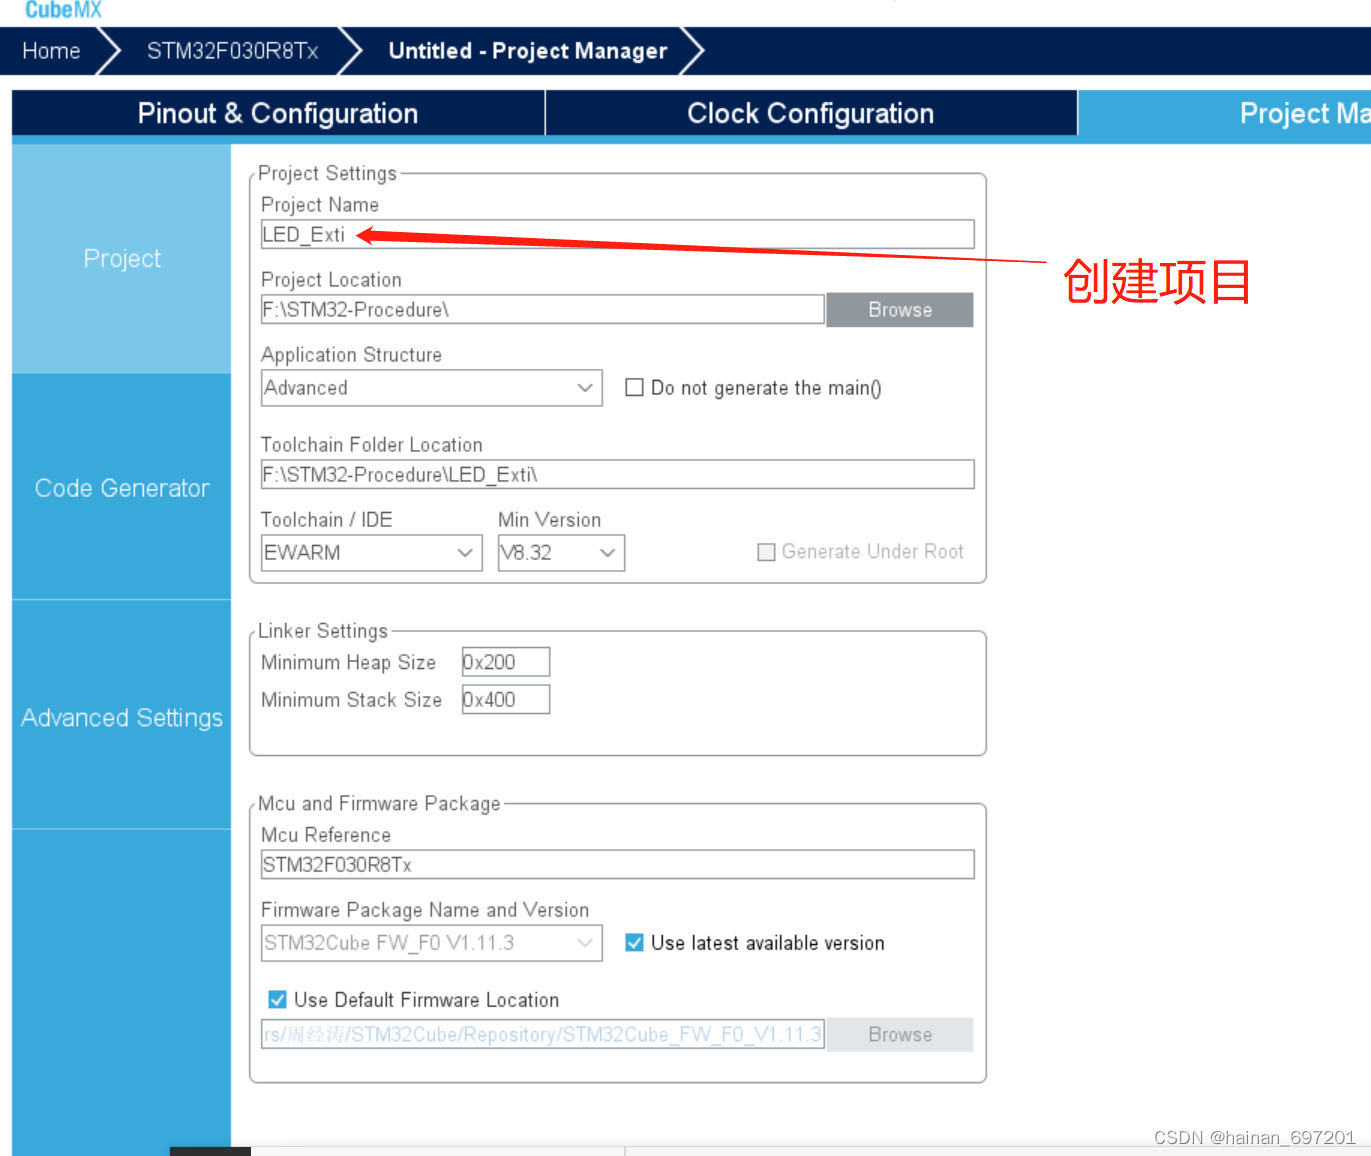Select the firmware repository path field

543,1034
